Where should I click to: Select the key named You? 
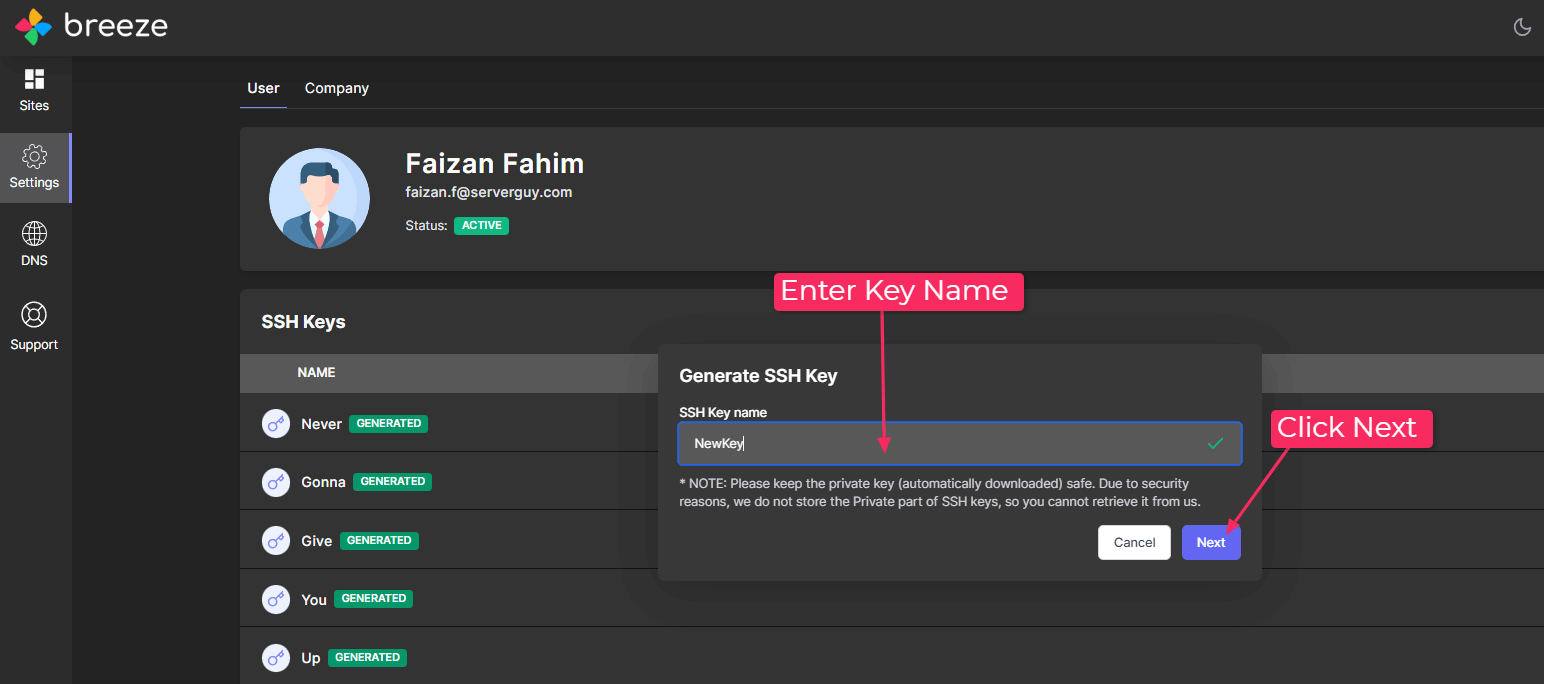pyautogui.click(x=314, y=600)
